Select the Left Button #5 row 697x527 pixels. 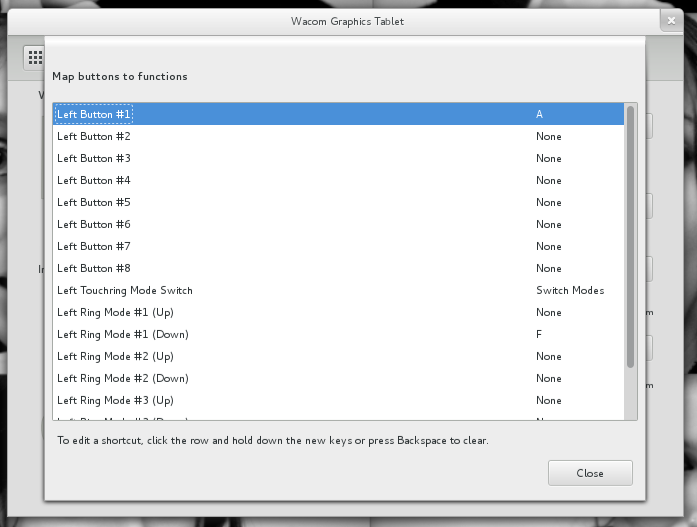(x=338, y=202)
